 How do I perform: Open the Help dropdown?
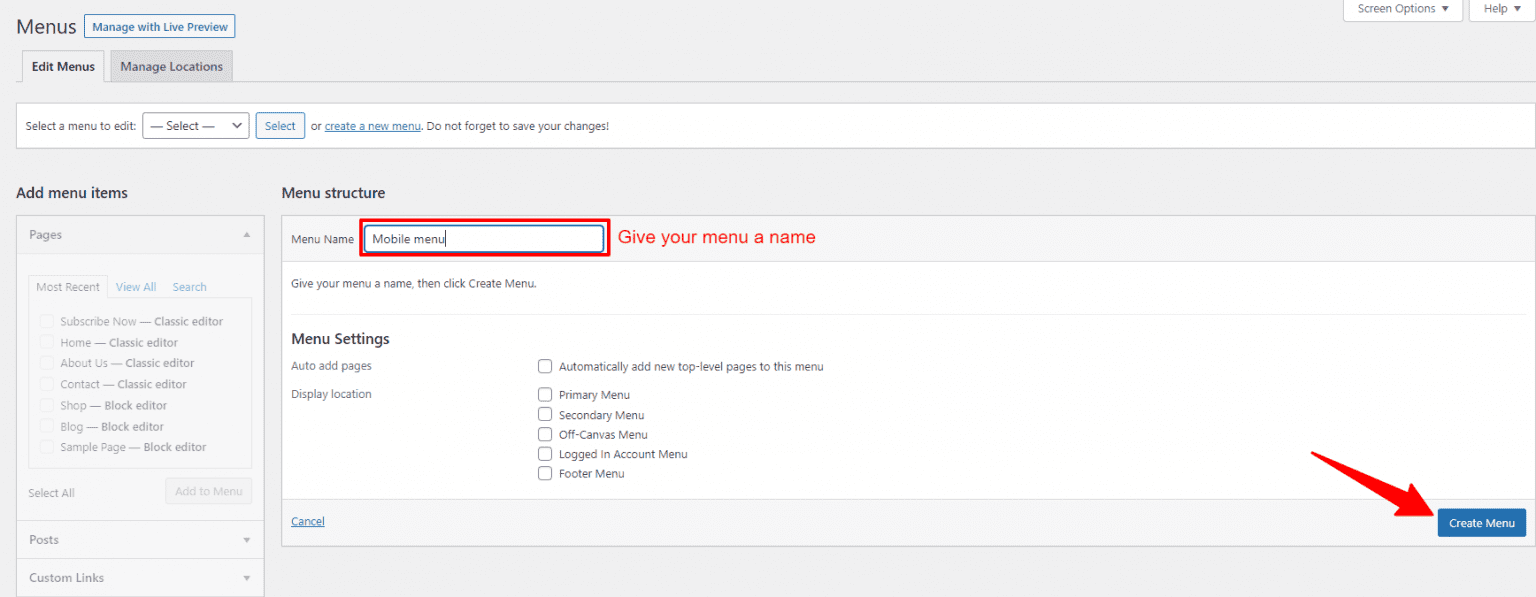point(1502,9)
